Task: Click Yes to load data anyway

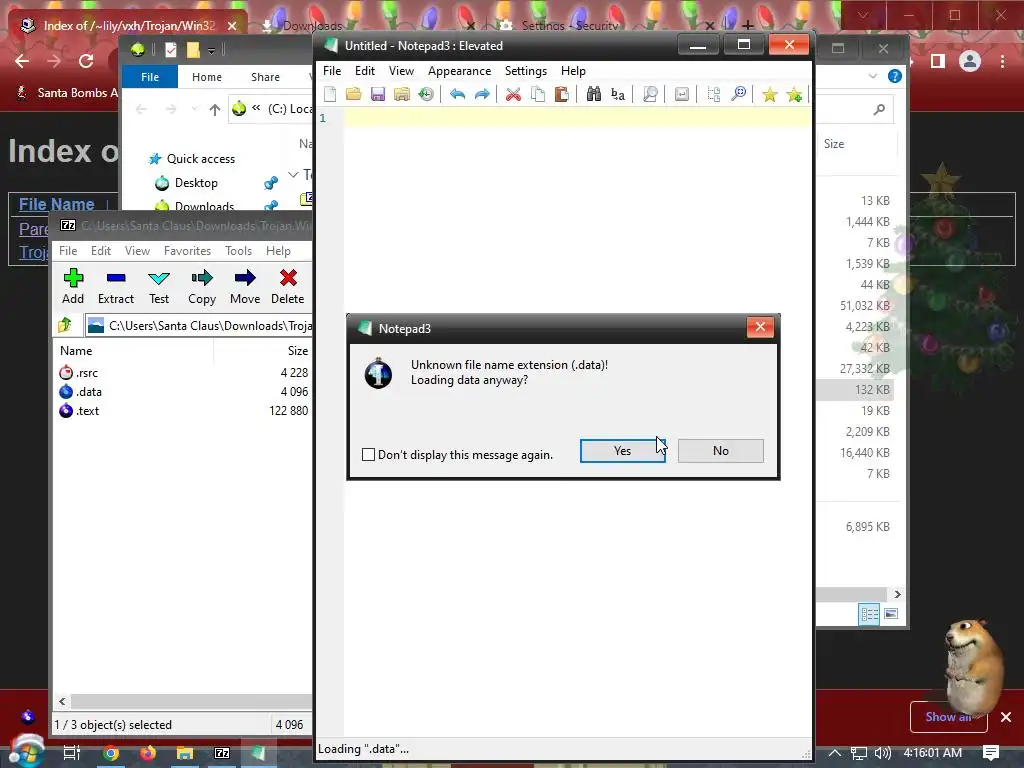Action: [x=622, y=451]
